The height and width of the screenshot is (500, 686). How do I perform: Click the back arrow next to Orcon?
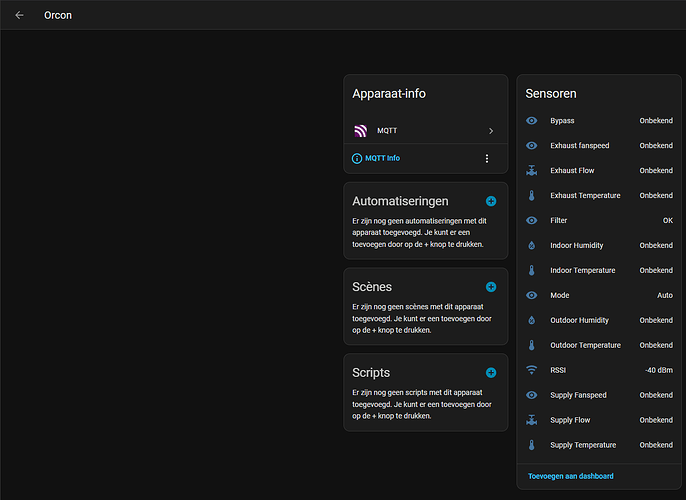pyautogui.click(x=19, y=15)
